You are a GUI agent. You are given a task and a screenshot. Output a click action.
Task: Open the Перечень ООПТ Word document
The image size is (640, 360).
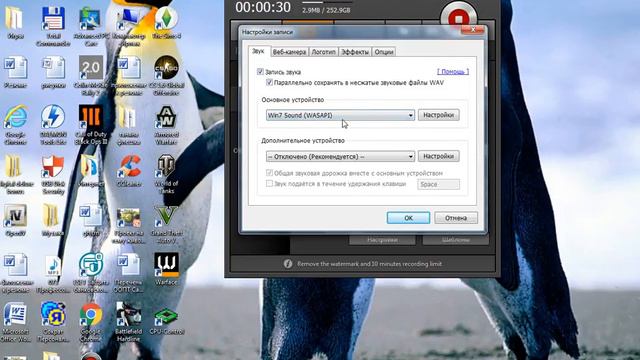click(x=129, y=274)
